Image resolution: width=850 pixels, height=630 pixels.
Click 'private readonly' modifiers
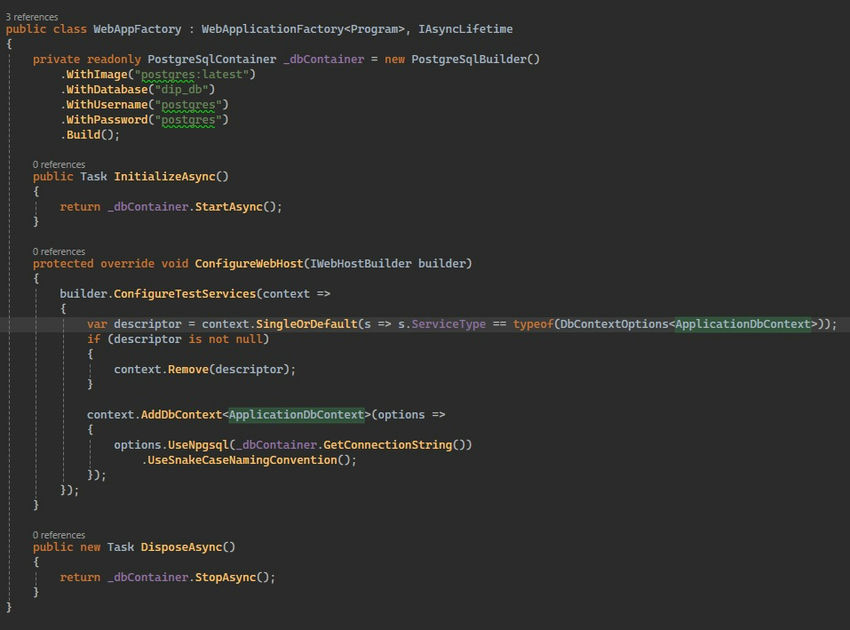tap(87, 59)
